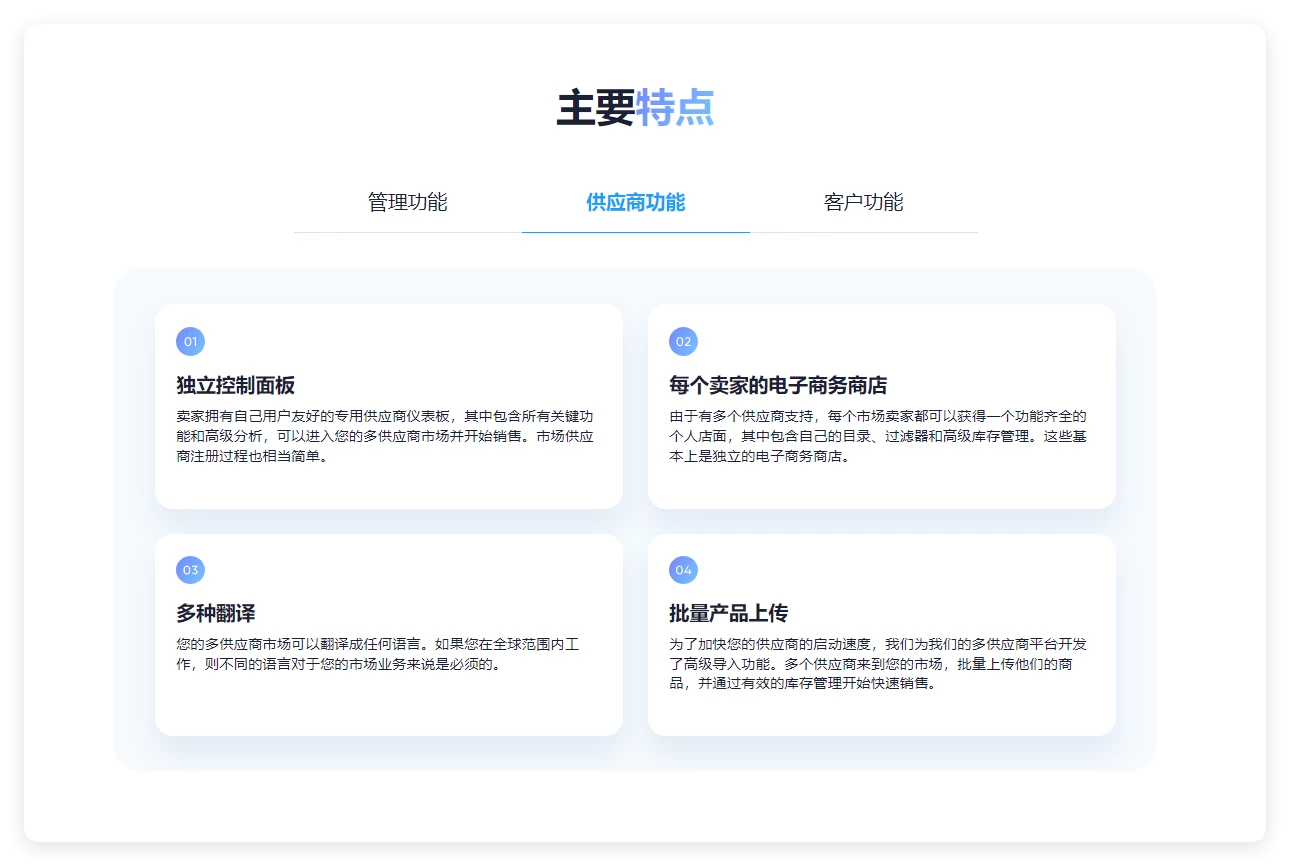1290x866 pixels.
Task: Click empty space at bottom of 多种翻译 card
Action: (388, 705)
